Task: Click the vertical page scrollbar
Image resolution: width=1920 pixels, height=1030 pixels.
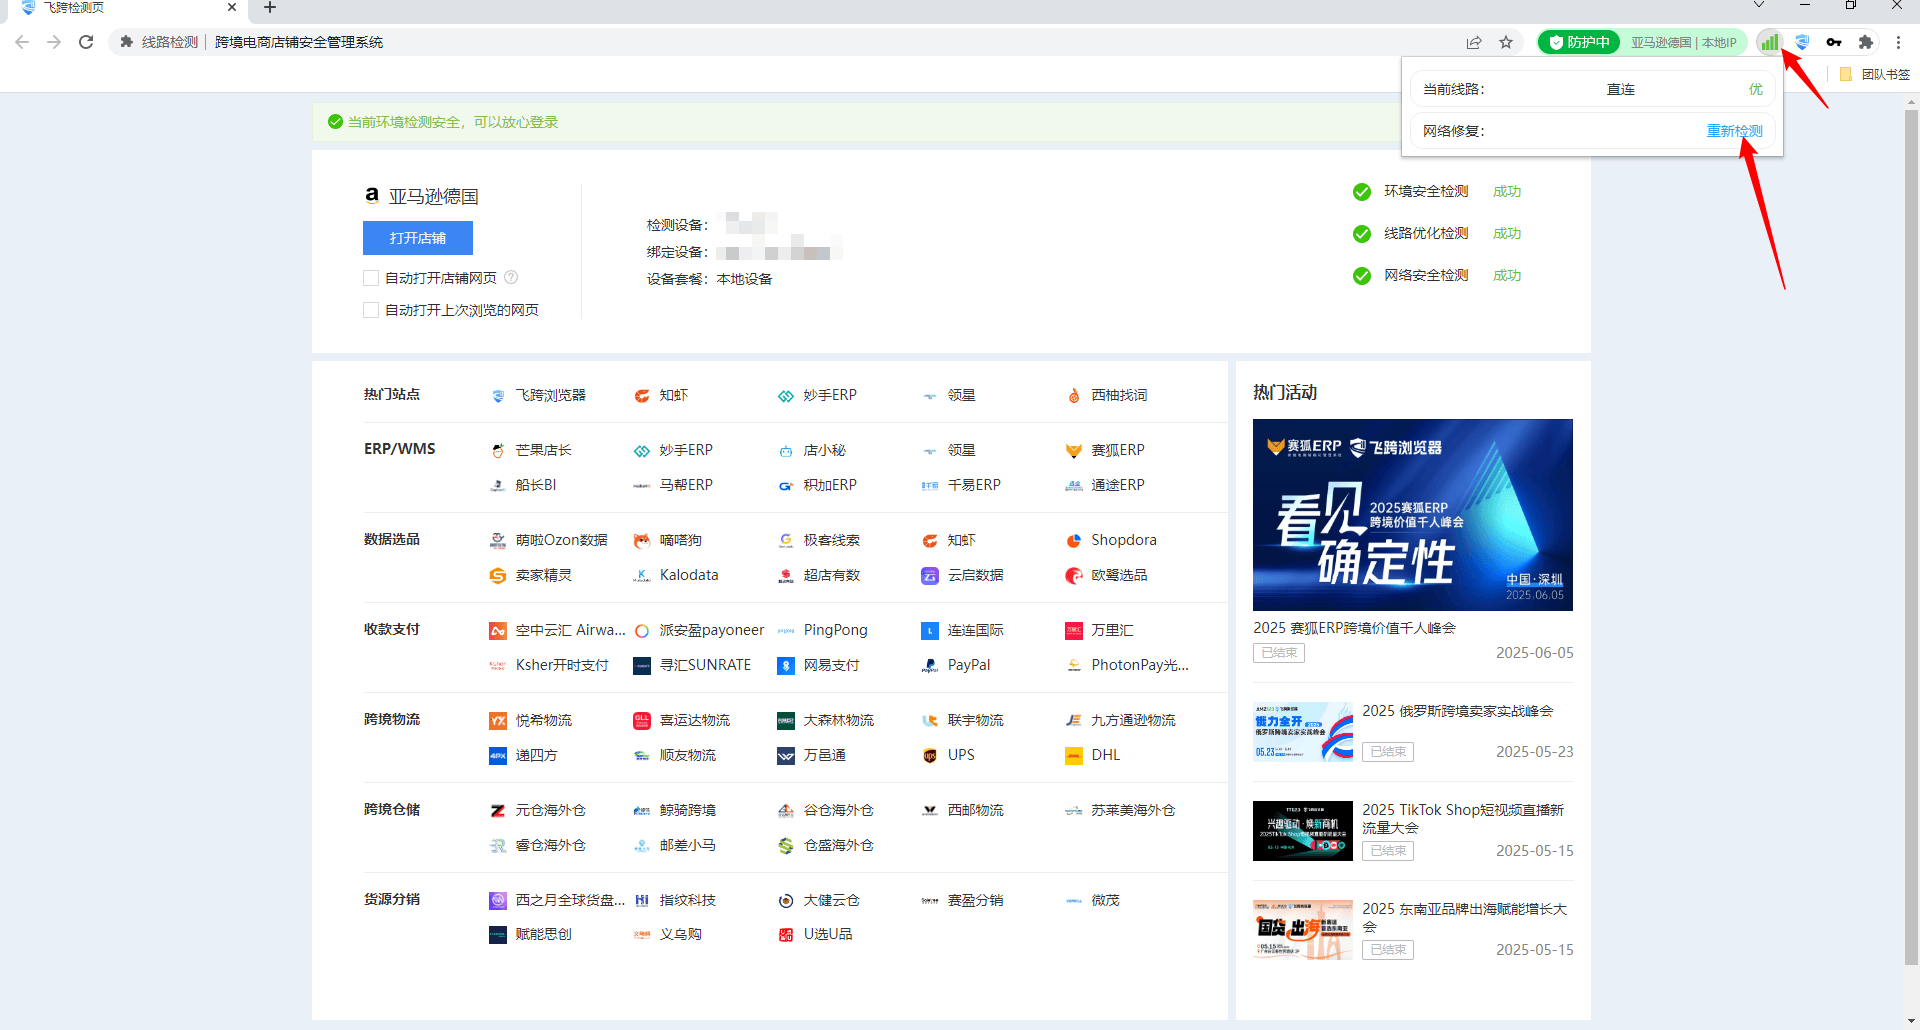Action: [x=1911, y=500]
